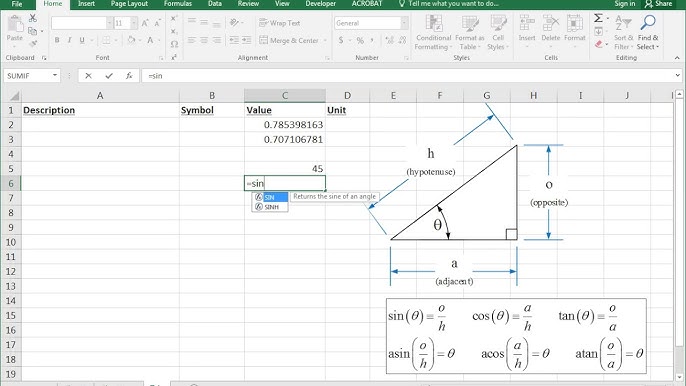Expand the Name Box dropdown showing SUMIF
Viewport: 686px width, 386px height.
[x=55, y=76]
